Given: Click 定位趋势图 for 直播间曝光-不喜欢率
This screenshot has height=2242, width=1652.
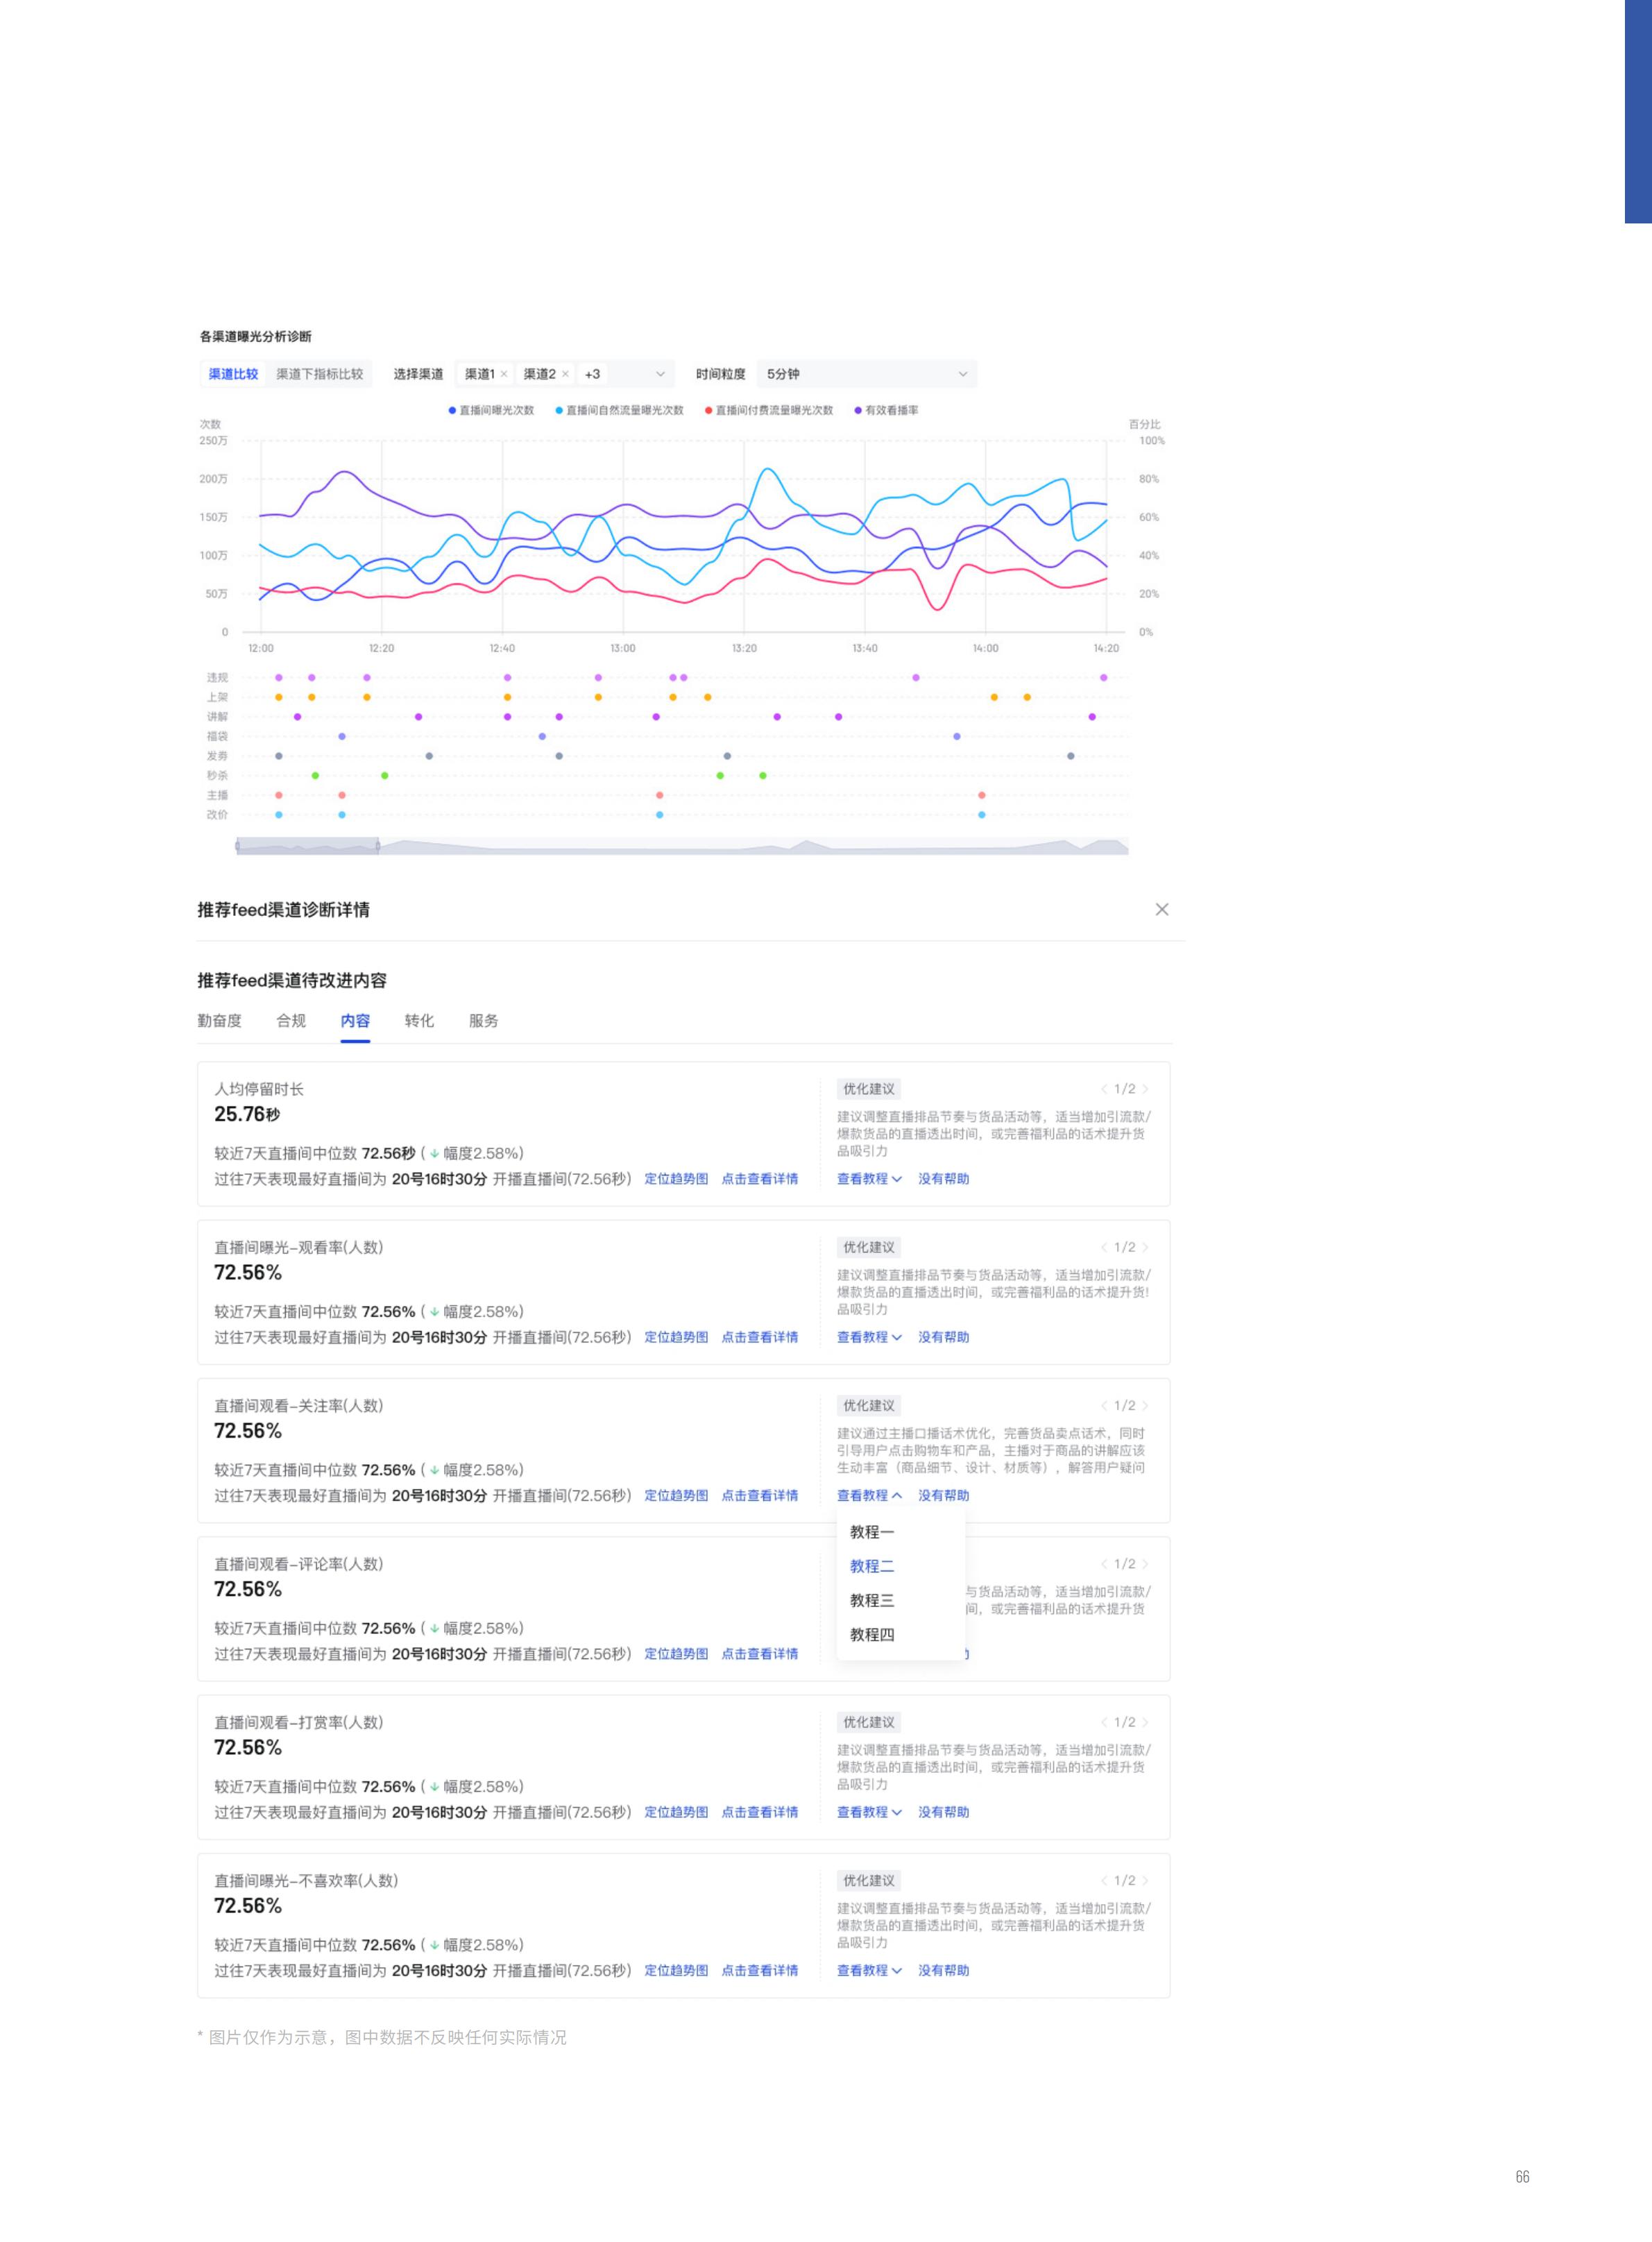Looking at the screenshot, I should [x=676, y=1970].
